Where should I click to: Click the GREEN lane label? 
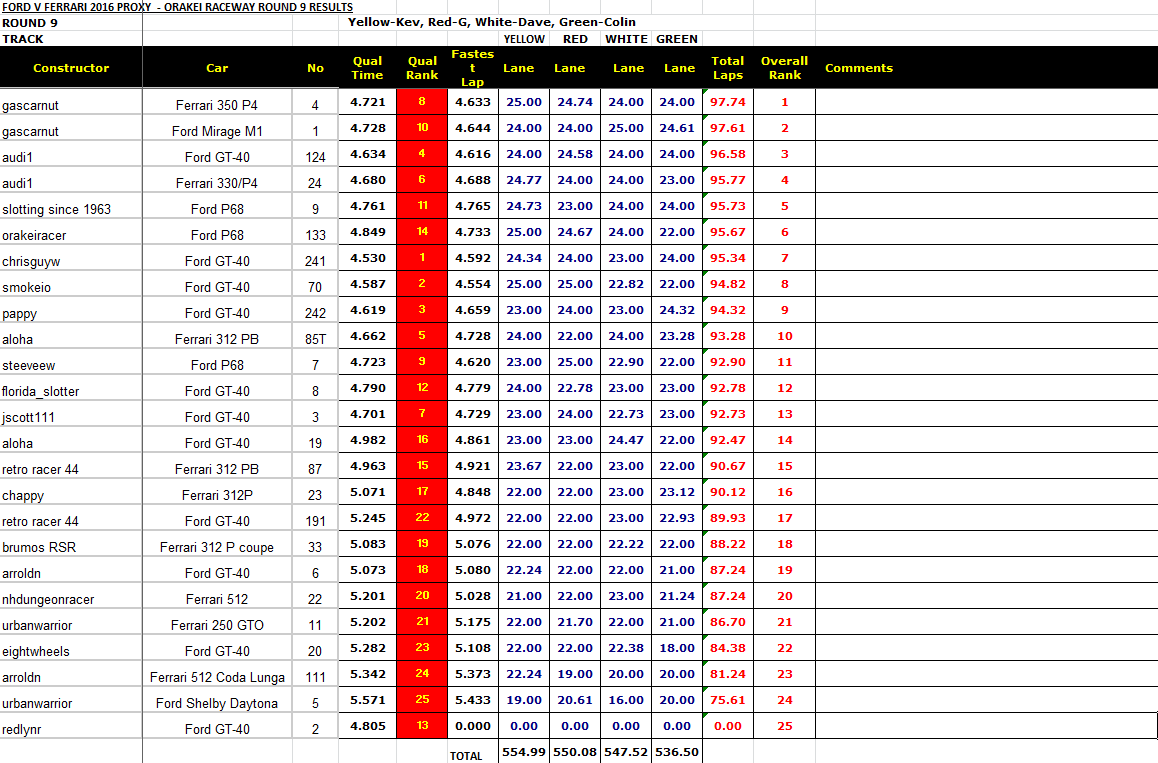676,39
